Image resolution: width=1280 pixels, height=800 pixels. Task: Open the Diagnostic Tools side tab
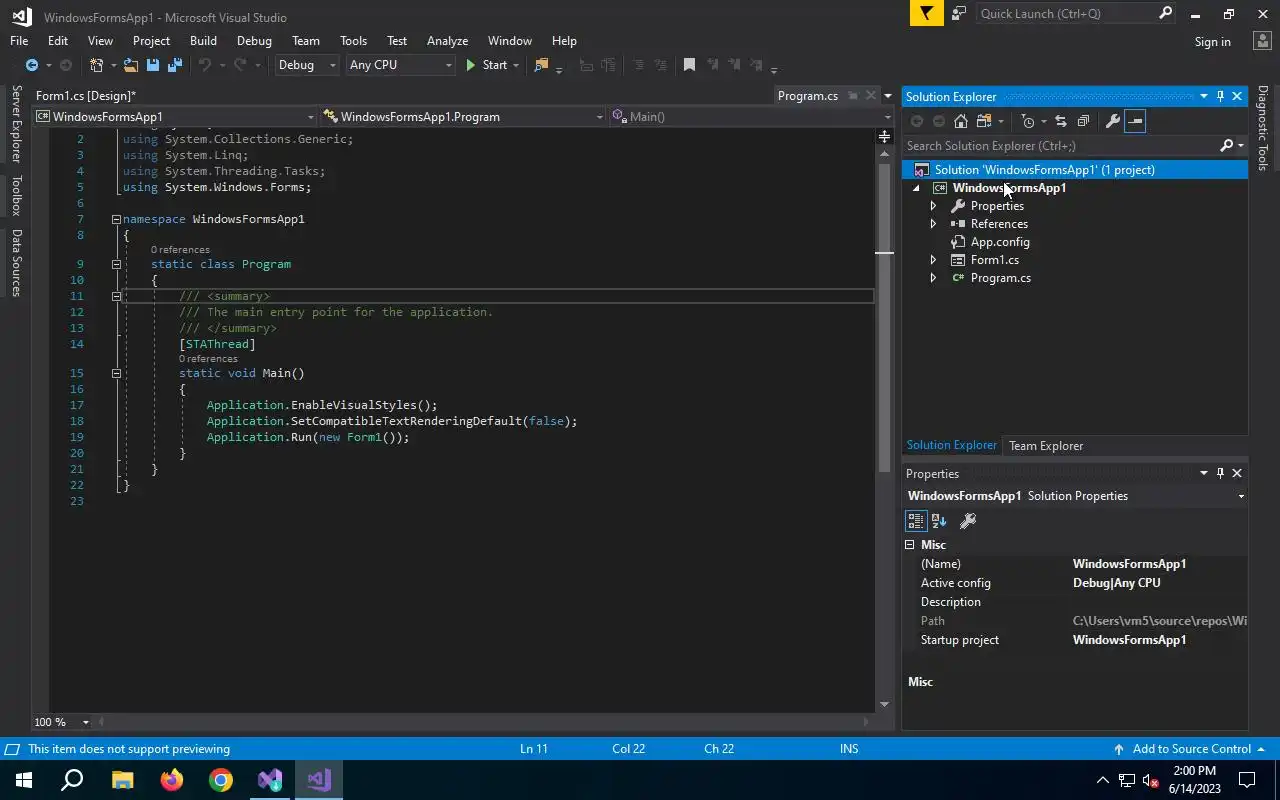tap(1263, 128)
